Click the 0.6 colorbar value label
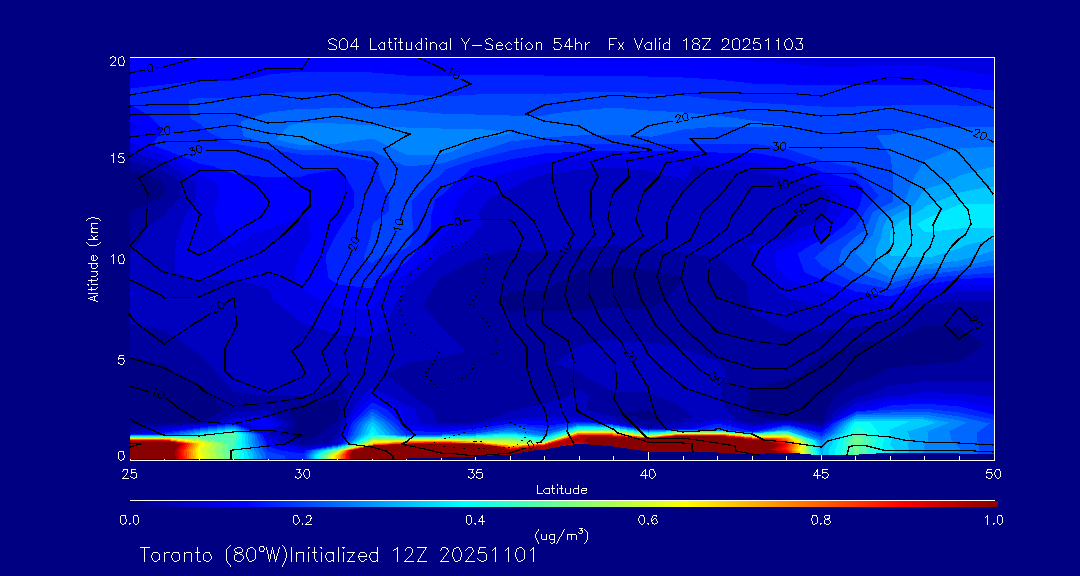Viewport: 1080px width, 576px height. 648,520
